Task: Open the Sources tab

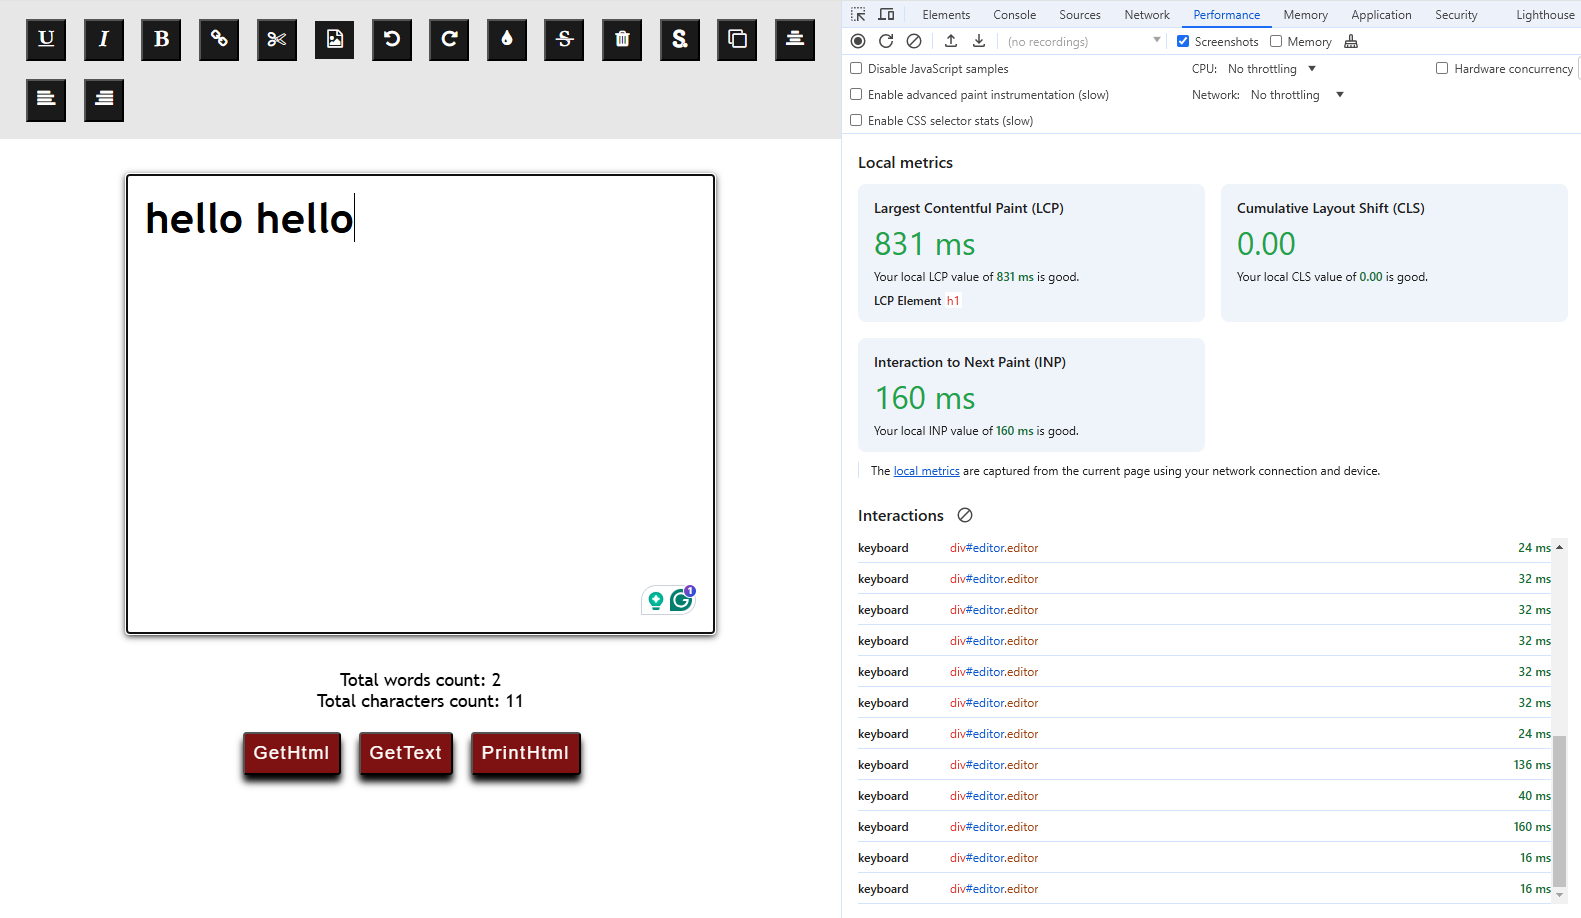Action: click(x=1080, y=14)
